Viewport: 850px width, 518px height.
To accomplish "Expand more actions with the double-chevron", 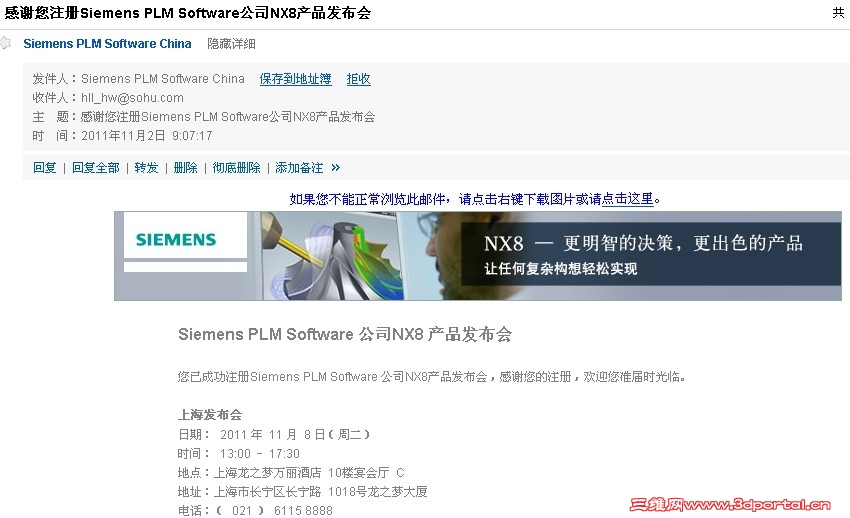I will click(x=336, y=168).
